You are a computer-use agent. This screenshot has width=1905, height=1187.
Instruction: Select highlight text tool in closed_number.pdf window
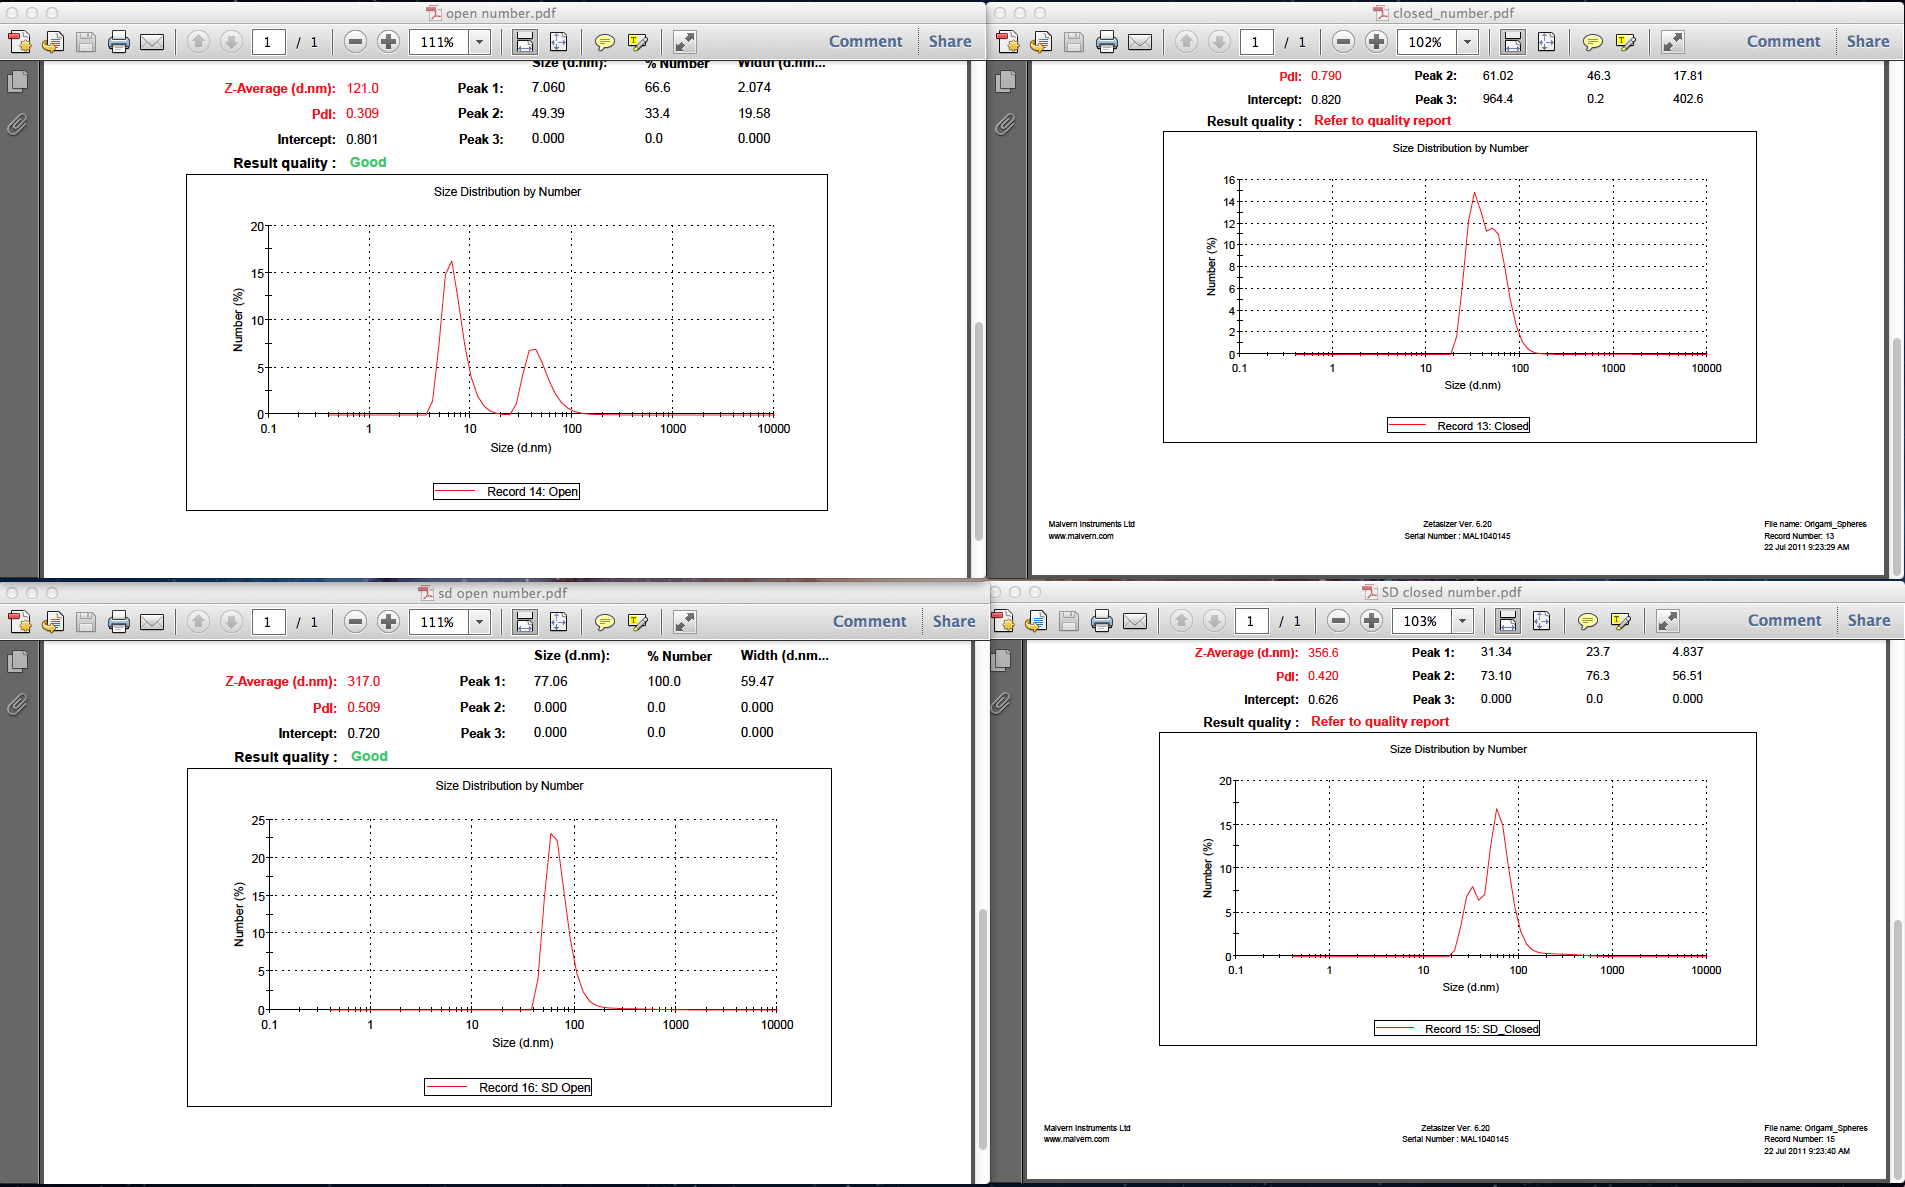[x=1625, y=42]
